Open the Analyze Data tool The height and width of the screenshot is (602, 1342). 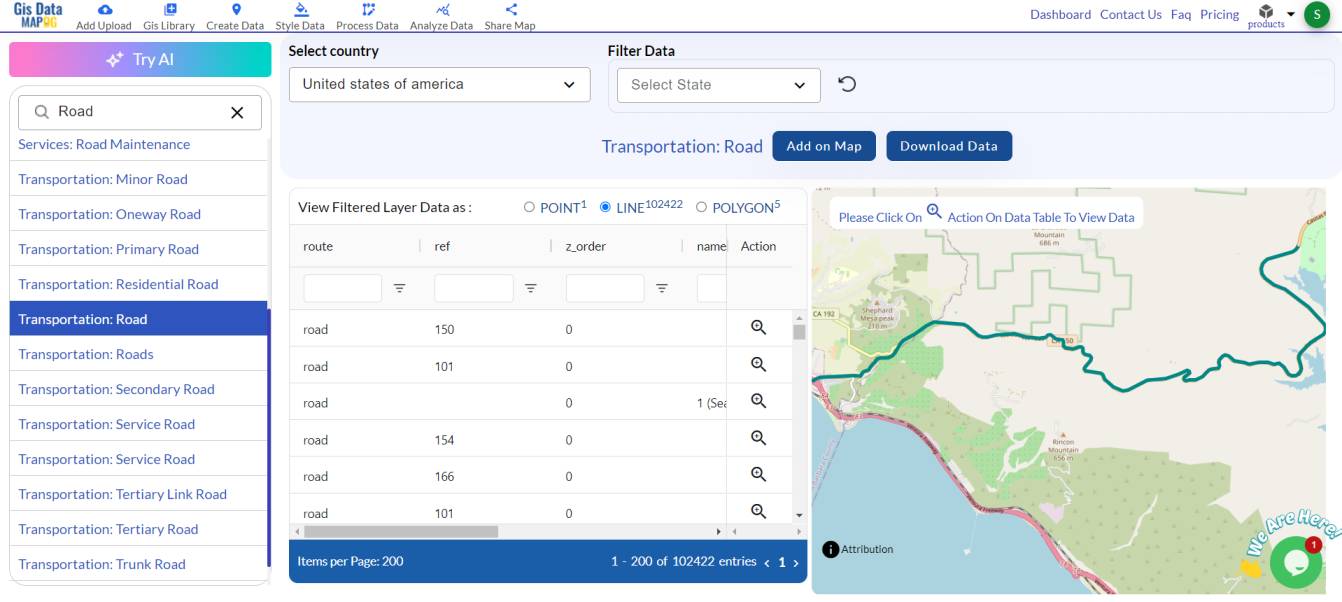pyautogui.click(x=440, y=15)
